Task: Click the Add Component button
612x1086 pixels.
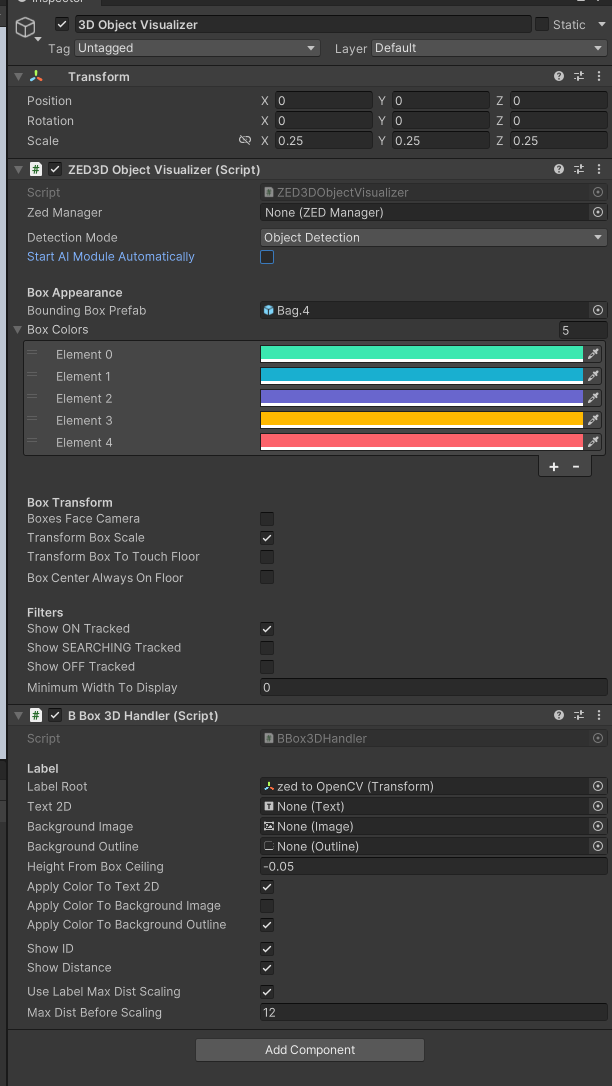Action: click(x=309, y=1049)
